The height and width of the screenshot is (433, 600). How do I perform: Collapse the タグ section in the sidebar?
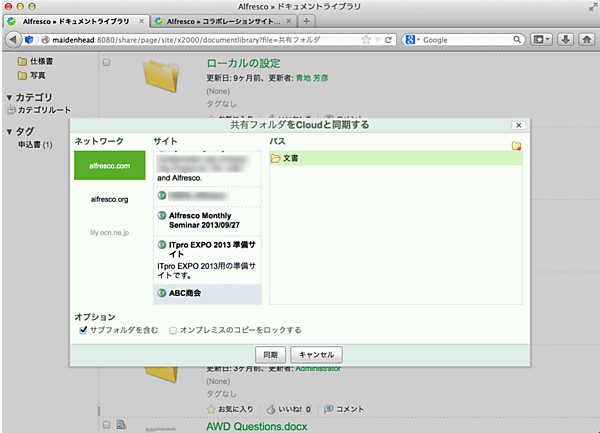point(10,132)
